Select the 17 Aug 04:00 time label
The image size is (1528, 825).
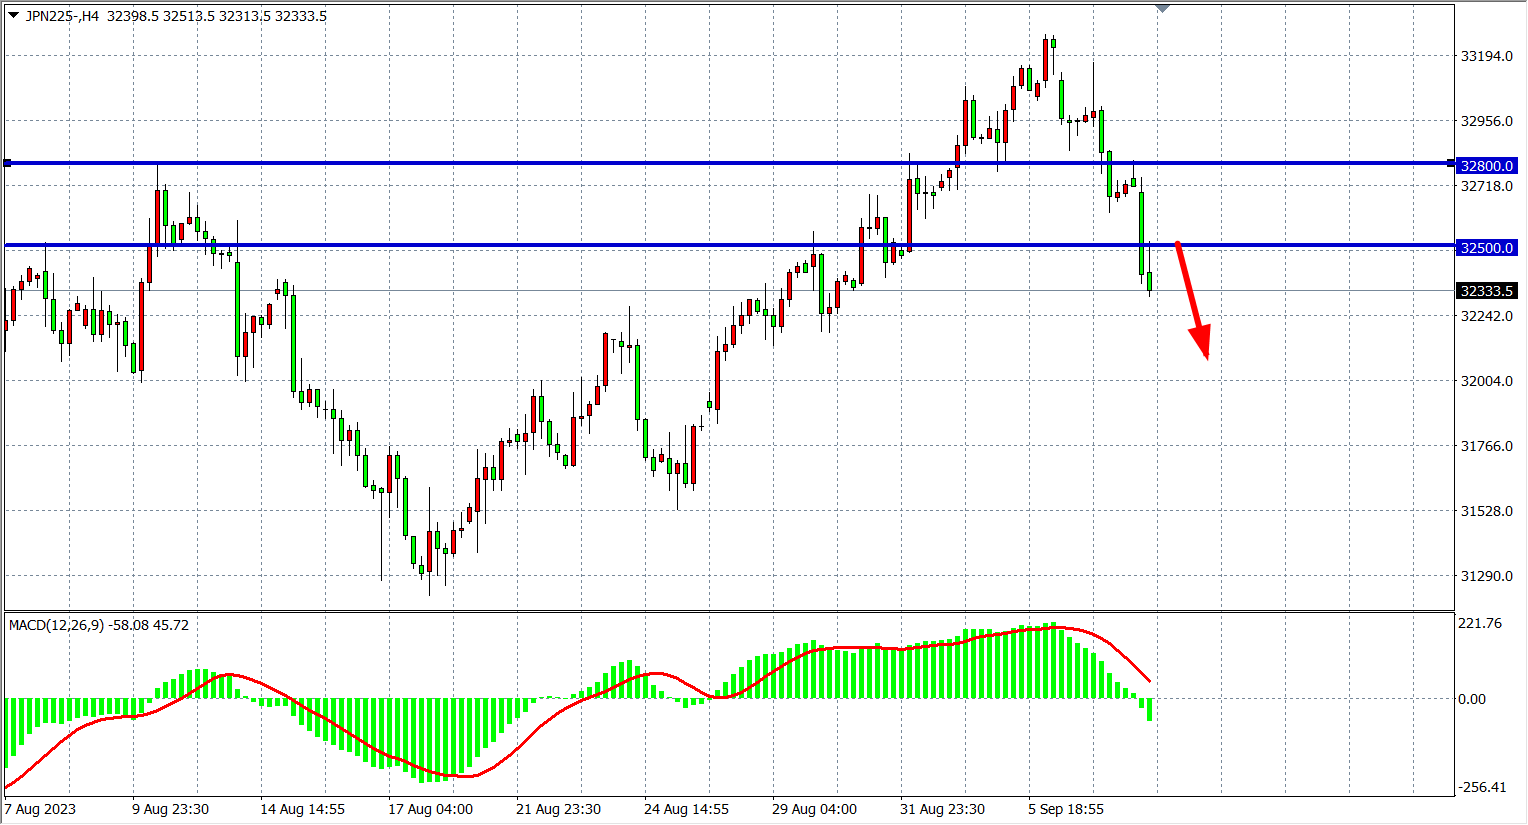pos(430,809)
